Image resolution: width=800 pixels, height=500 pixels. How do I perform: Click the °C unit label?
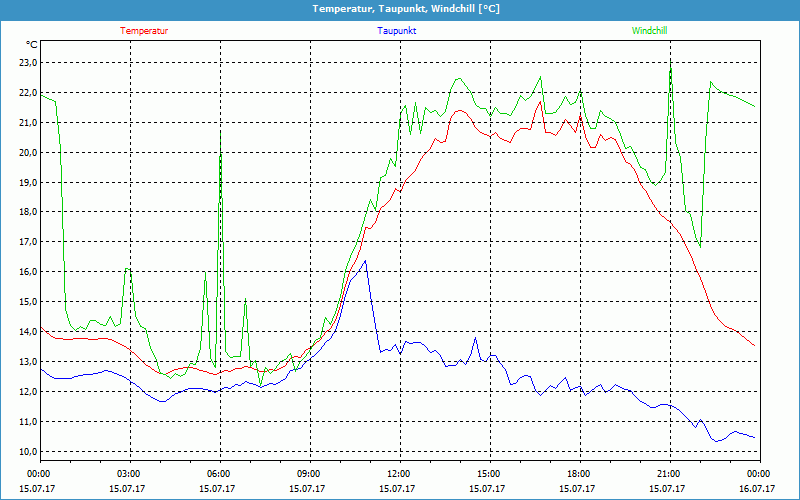coord(31,45)
